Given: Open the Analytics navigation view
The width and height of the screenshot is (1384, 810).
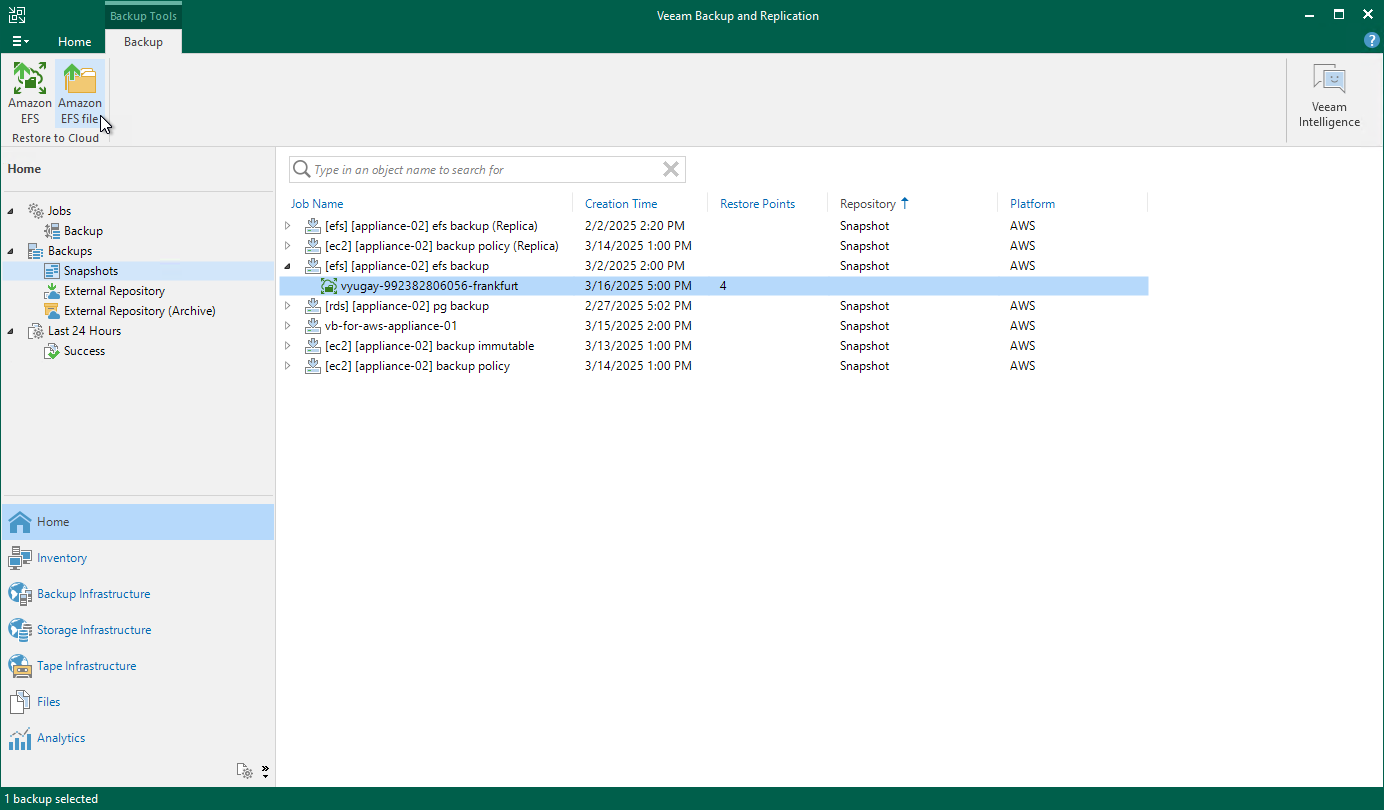Looking at the screenshot, I should 138,738.
